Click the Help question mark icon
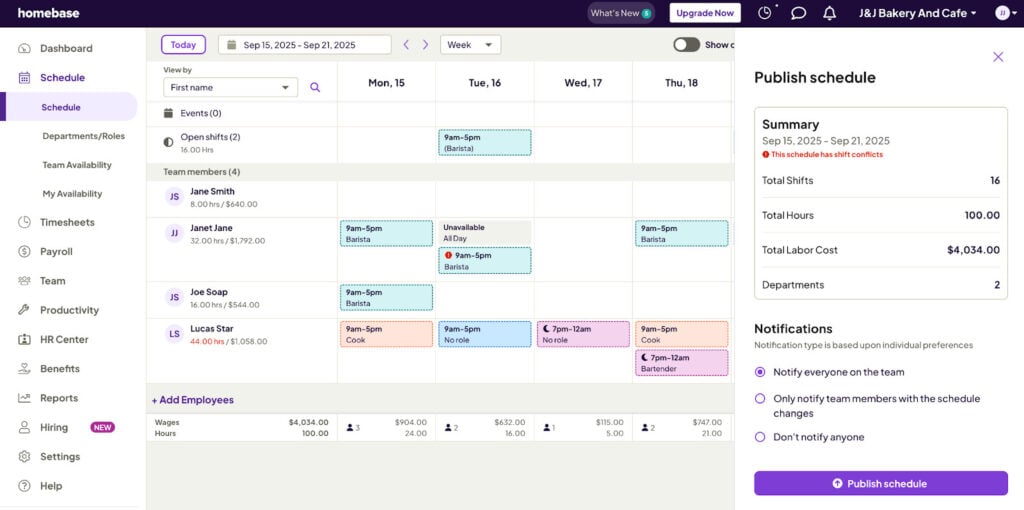The height and width of the screenshot is (510, 1024). [x=24, y=486]
